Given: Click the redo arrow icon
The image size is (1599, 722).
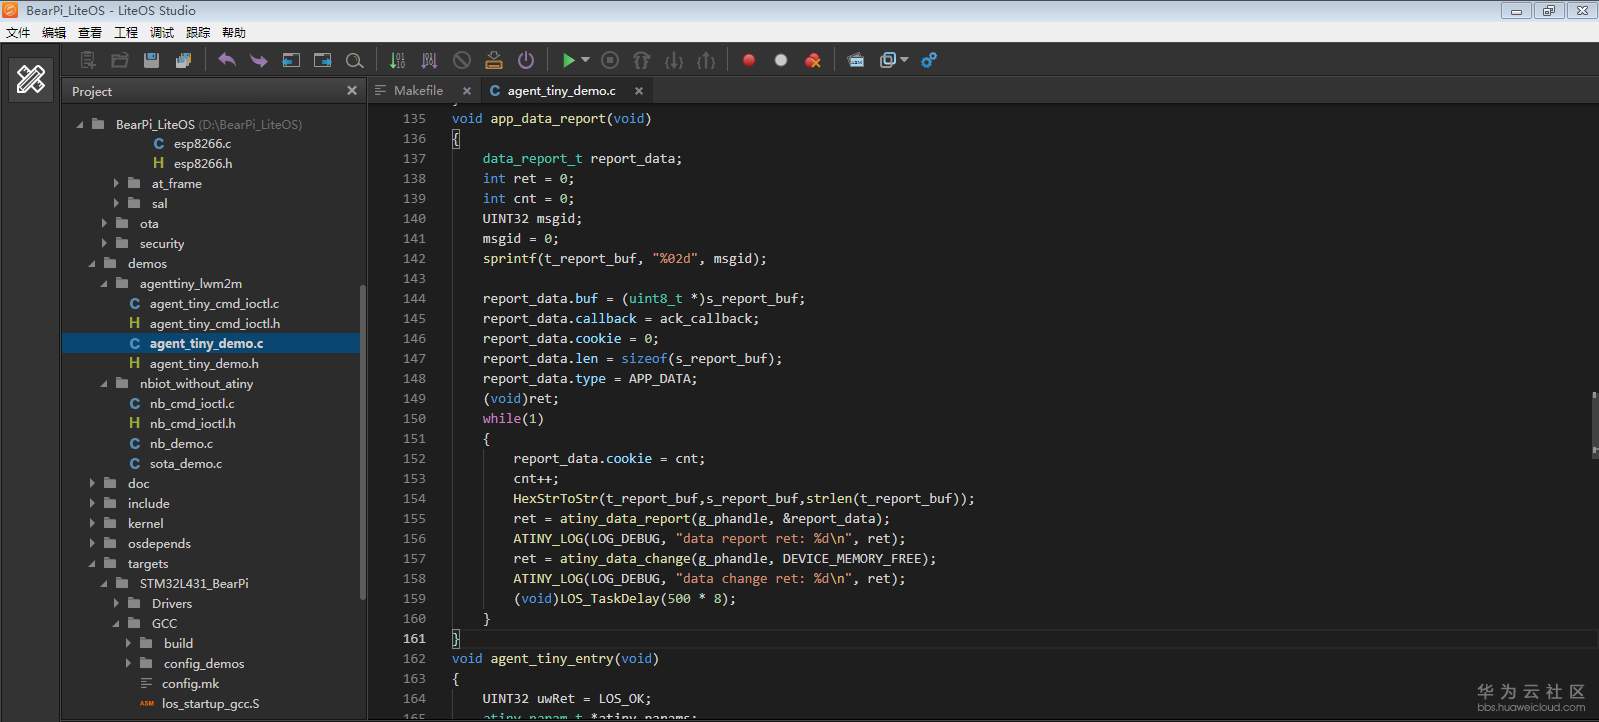Looking at the screenshot, I should coord(258,60).
